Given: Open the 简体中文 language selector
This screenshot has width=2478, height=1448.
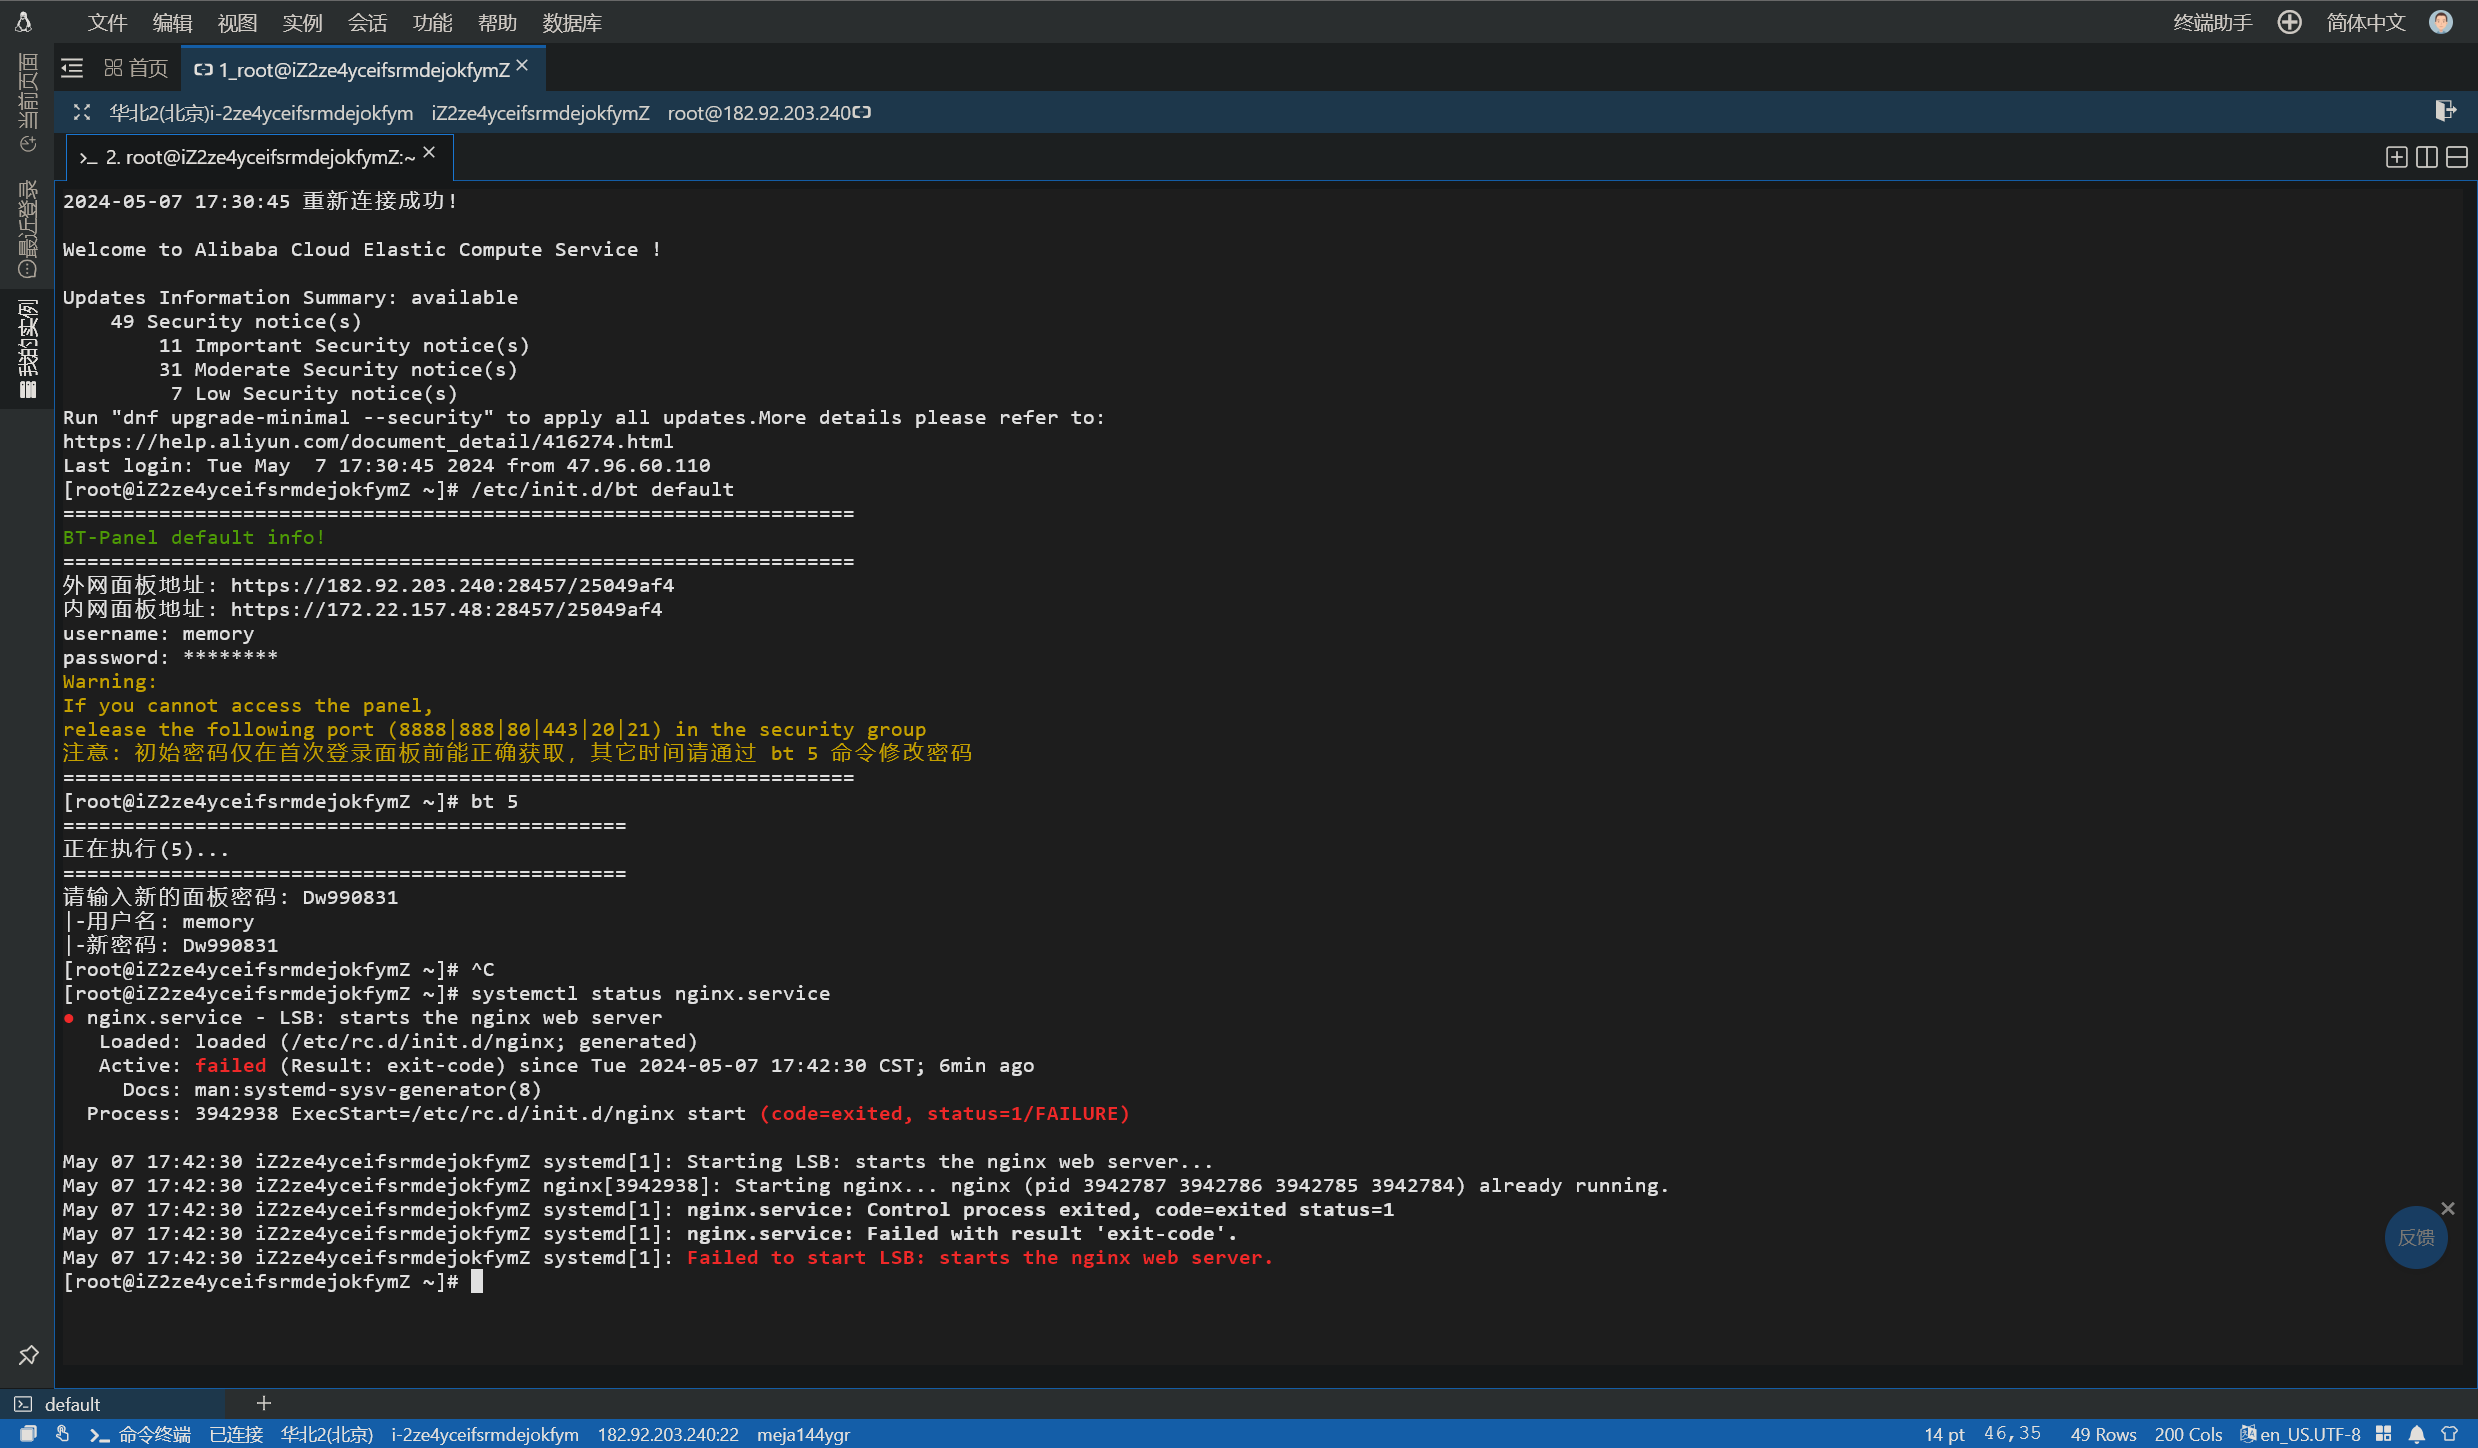Looking at the screenshot, I should (x=2365, y=22).
